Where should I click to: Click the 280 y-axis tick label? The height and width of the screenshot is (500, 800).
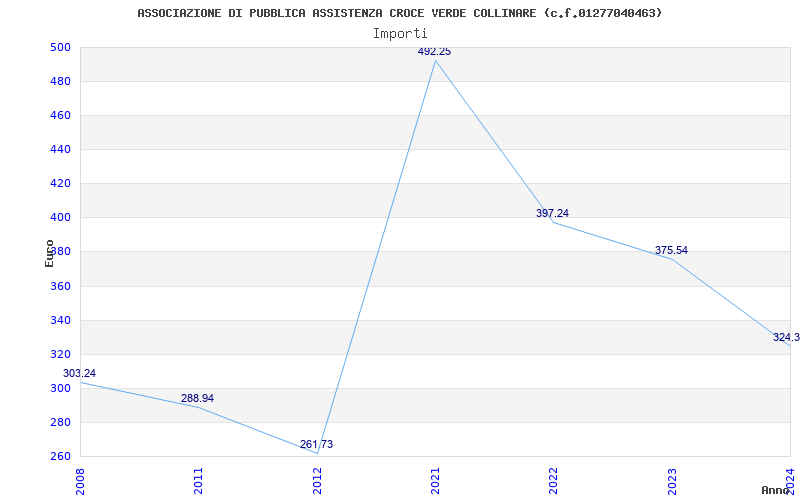pyautogui.click(x=59, y=422)
